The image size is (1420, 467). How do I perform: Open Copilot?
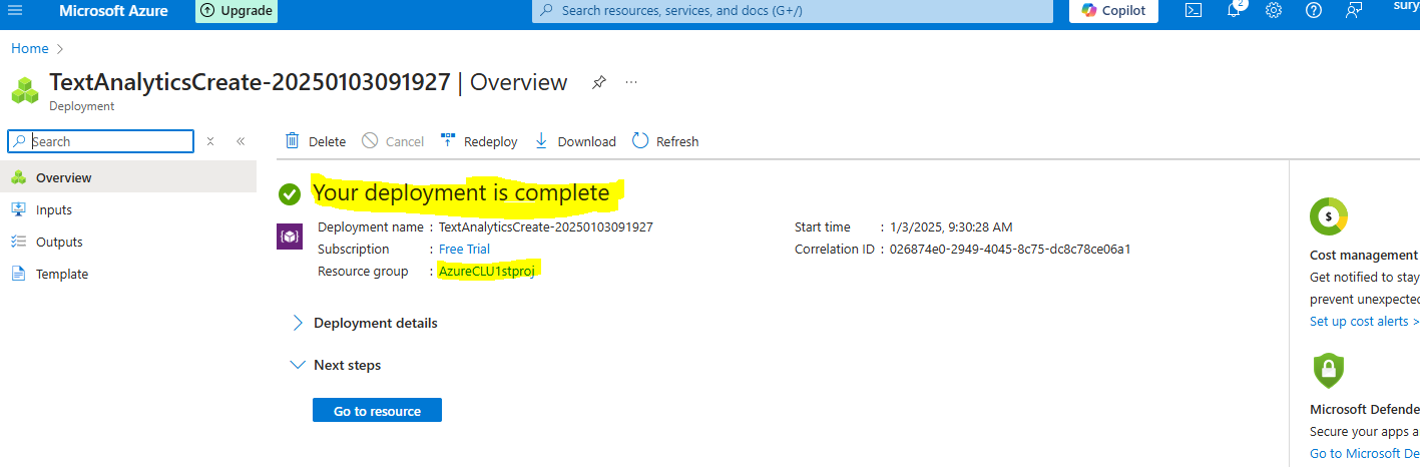tap(1114, 11)
